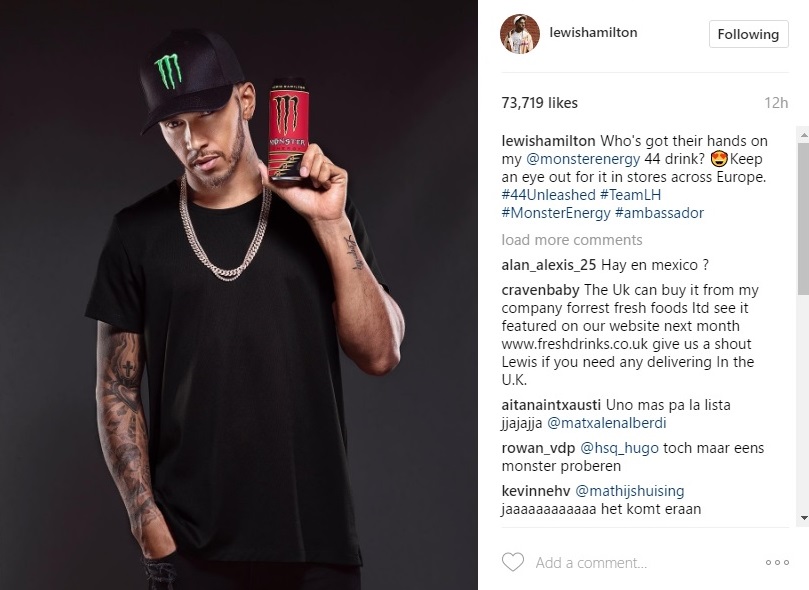
Task: Open the three-dots more options menu
Action: click(777, 563)
